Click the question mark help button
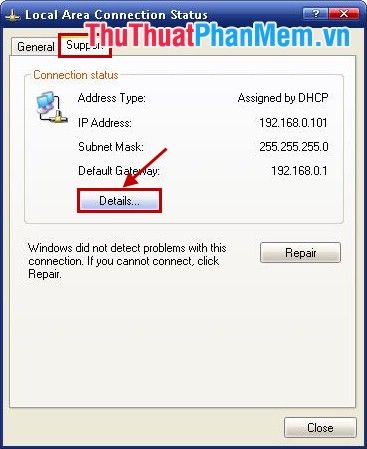The image size is (367, 449). tap(316, 14)
